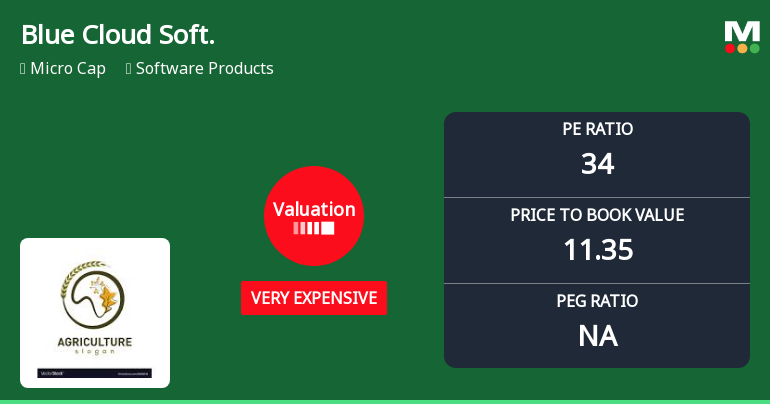The width and height of the screenshot is (770, 404).
Task: Click the 11.35 price to book value
Action: [597, 249]
